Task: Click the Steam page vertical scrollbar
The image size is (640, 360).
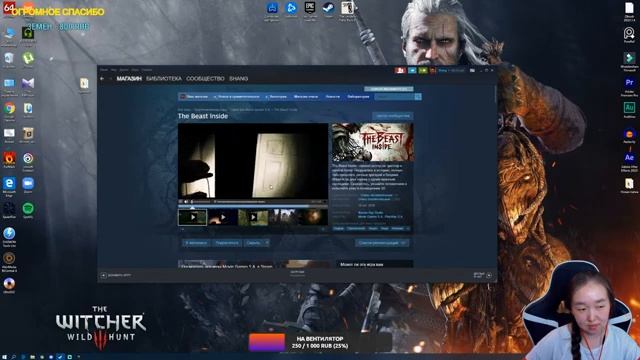Action: [x=495, y=95]
